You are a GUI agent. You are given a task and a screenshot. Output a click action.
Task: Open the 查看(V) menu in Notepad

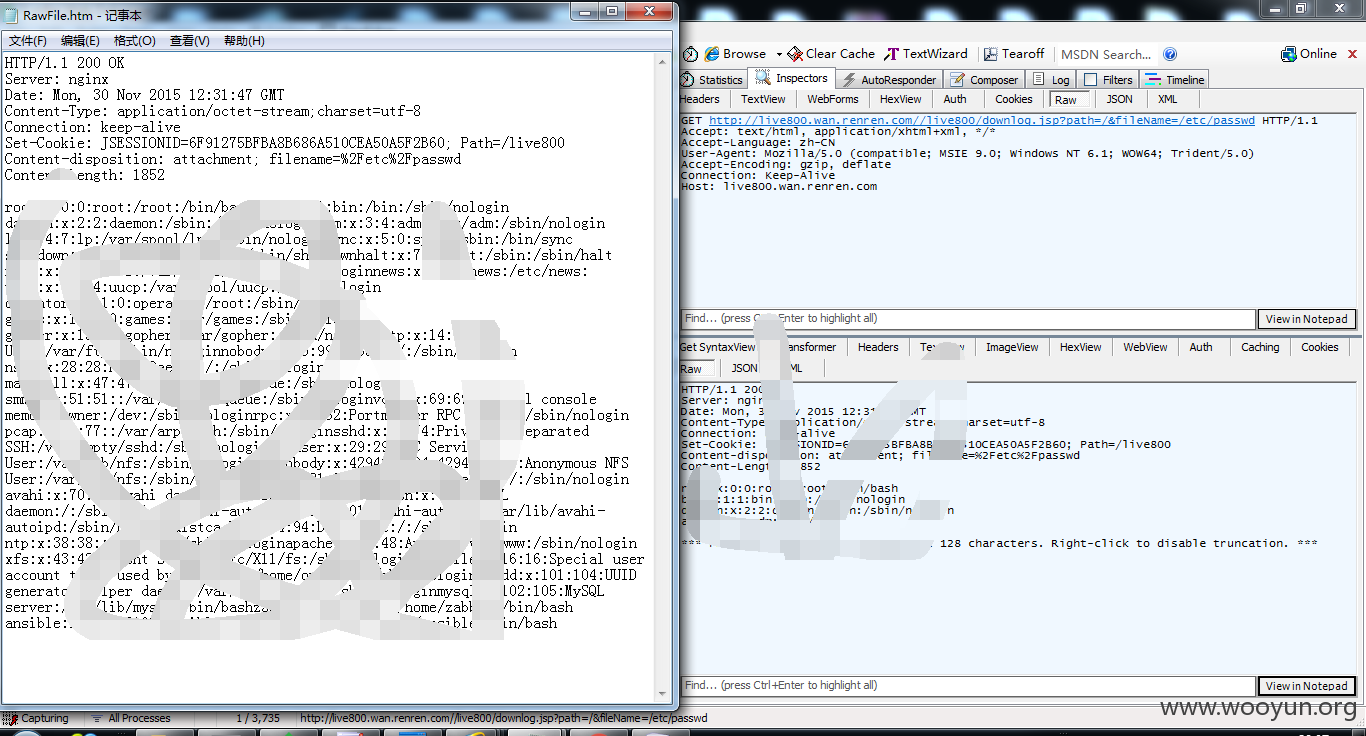[190, 41]
